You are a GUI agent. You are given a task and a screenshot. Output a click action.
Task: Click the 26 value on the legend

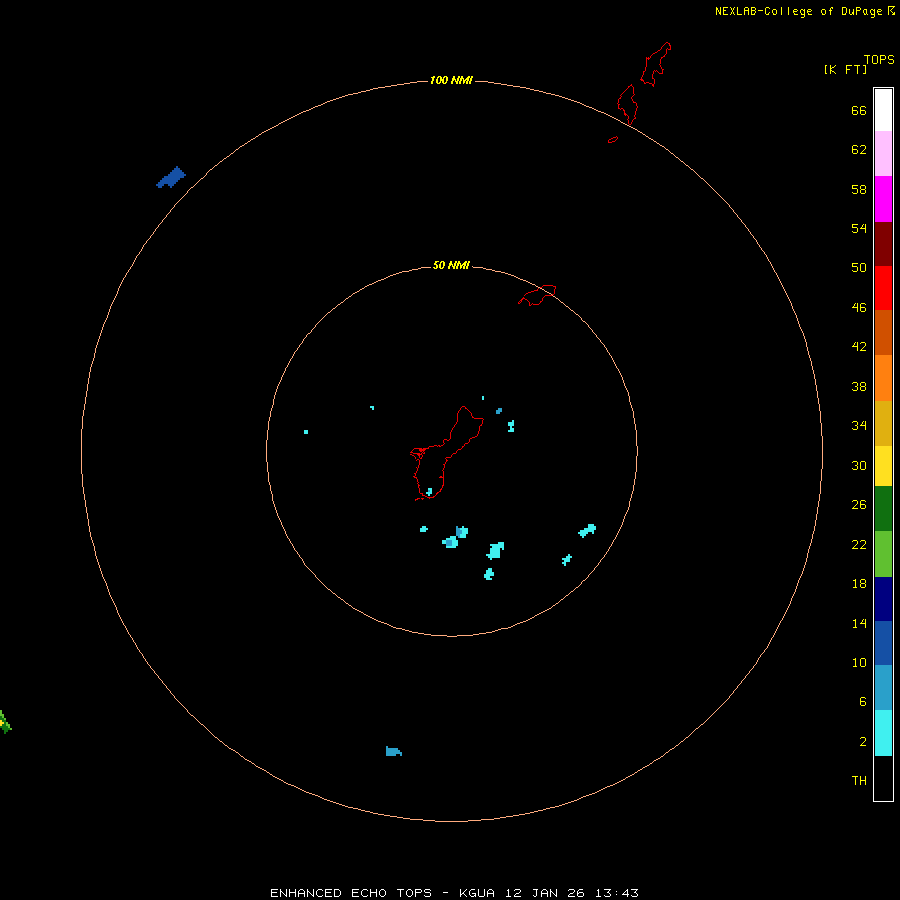point(859,505)
